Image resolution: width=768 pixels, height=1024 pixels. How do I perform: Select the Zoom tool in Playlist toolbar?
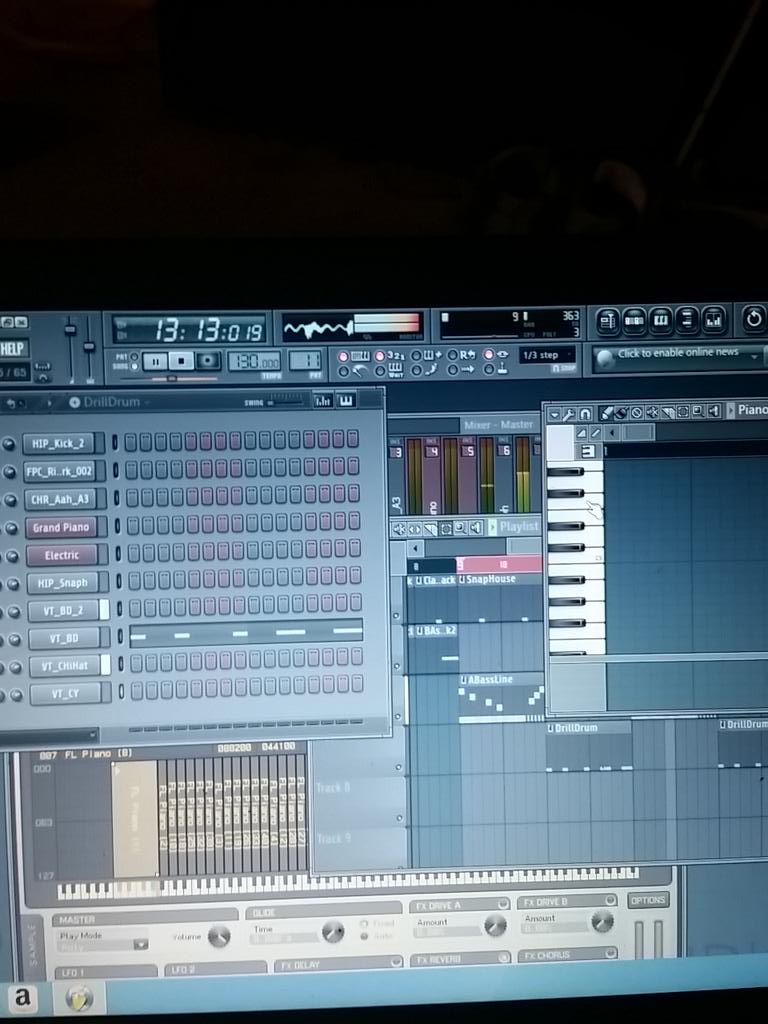coord(460,528)
